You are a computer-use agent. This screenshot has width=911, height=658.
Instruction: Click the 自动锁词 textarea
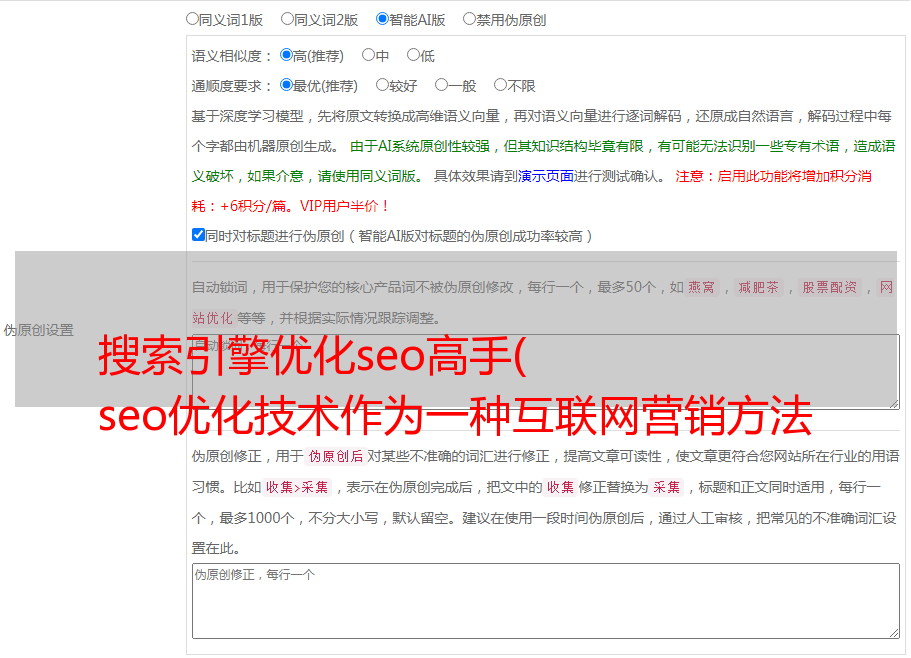[x=546, y=372]
